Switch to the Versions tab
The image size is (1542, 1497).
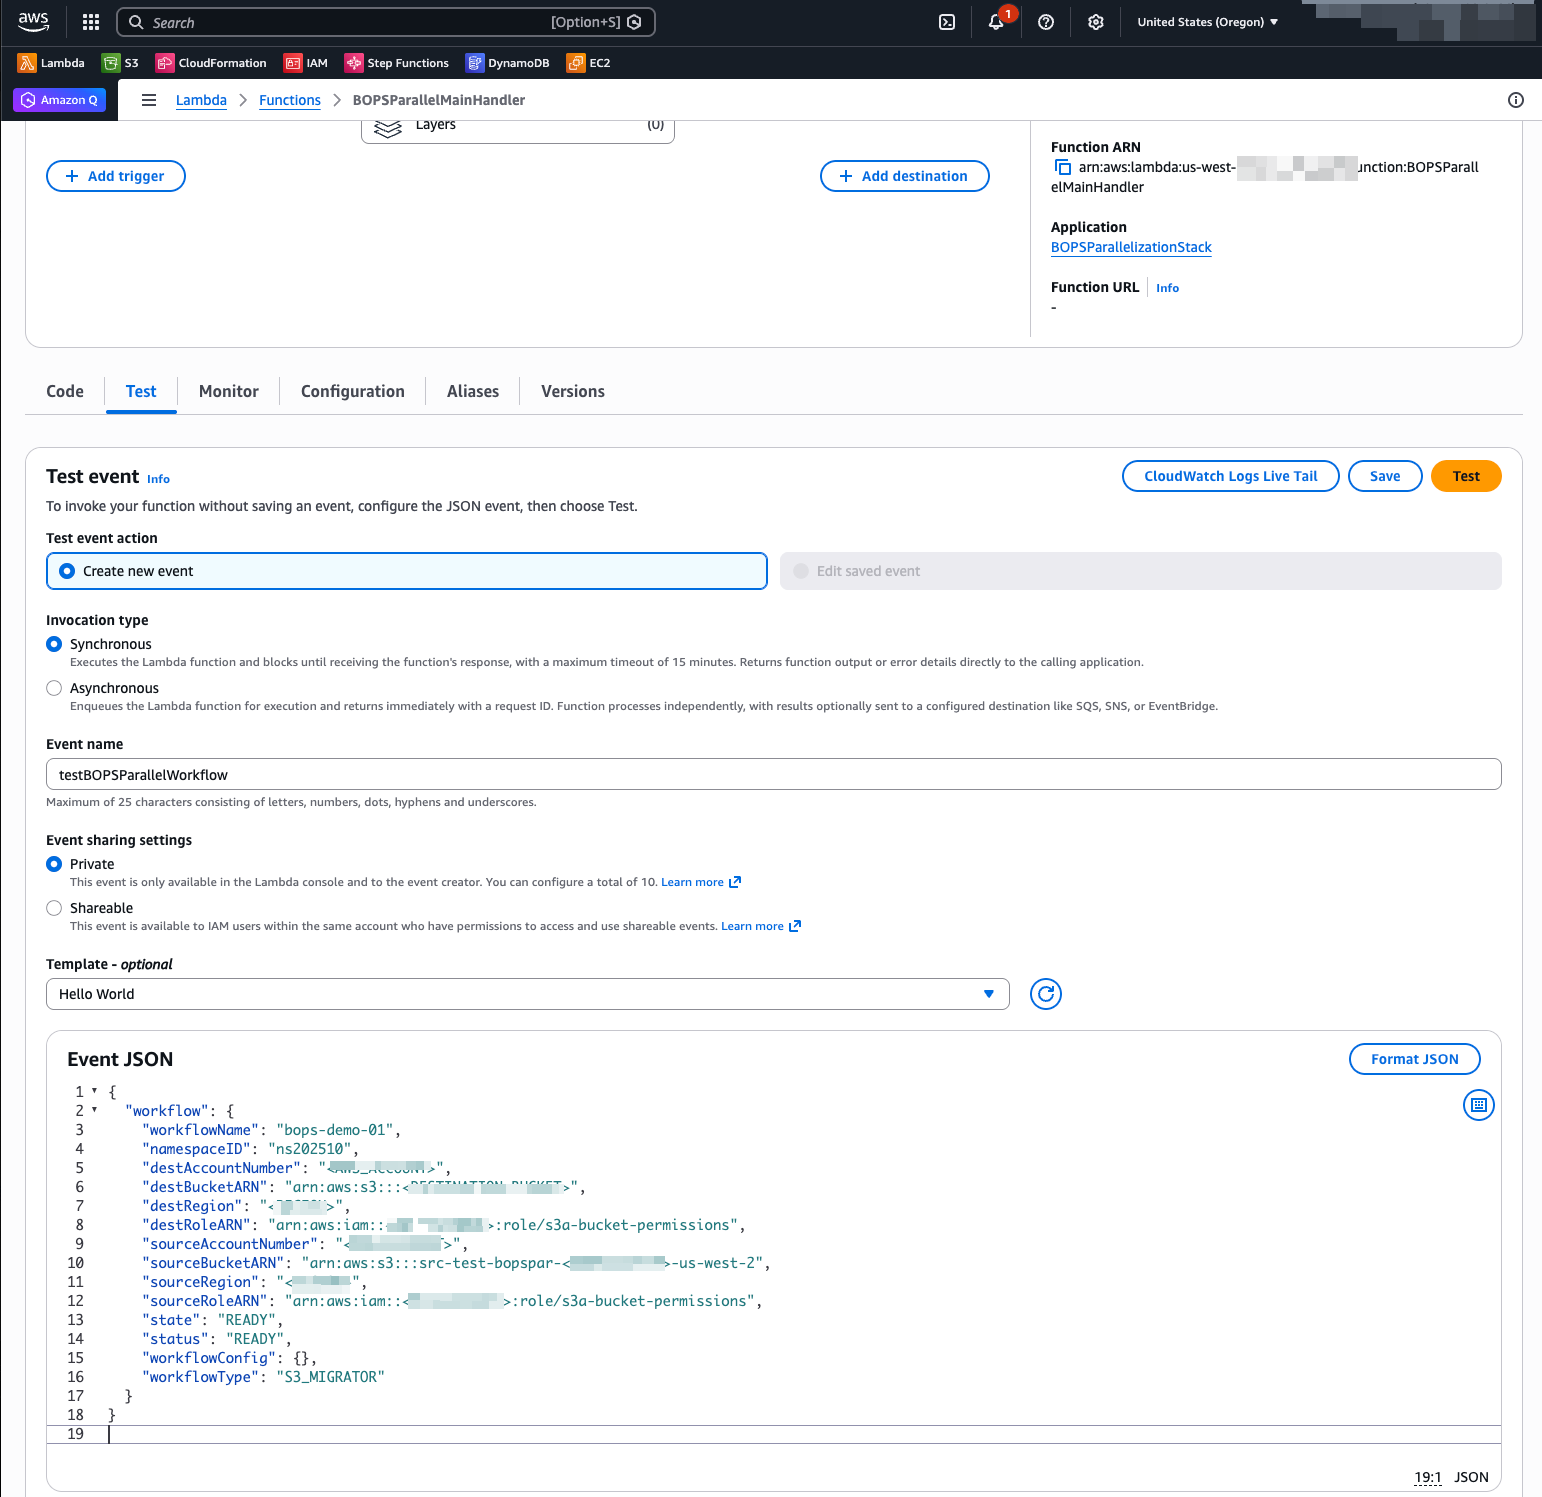tap(573, 391)
